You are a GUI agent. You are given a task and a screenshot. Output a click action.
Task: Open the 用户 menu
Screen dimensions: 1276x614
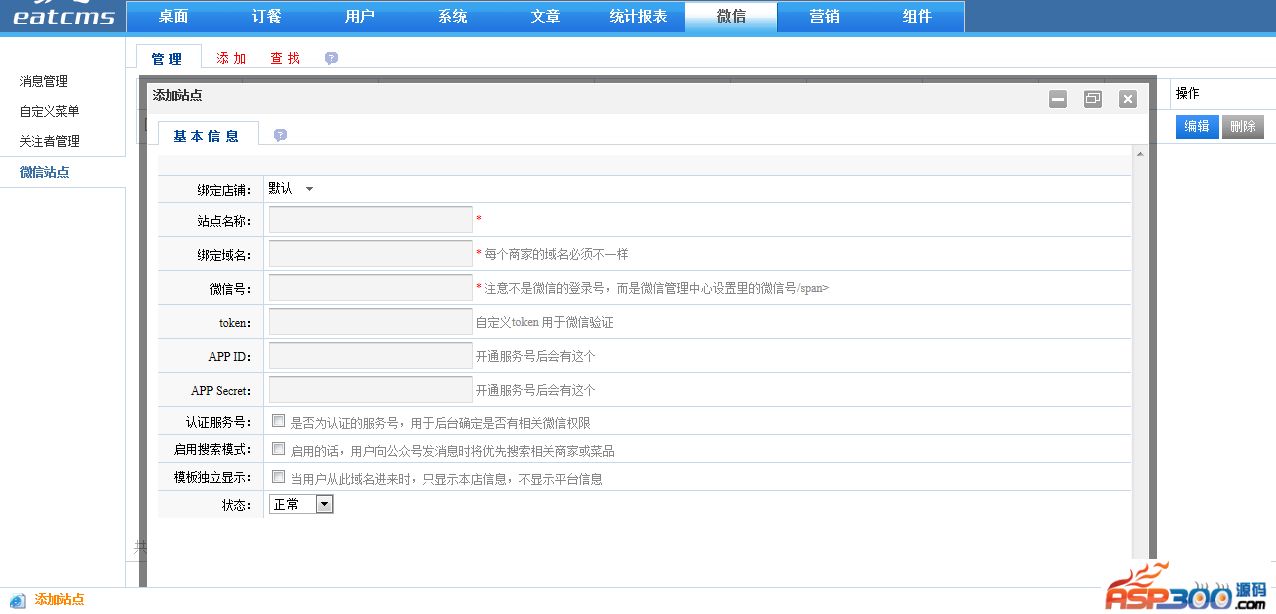pos(359,17)
